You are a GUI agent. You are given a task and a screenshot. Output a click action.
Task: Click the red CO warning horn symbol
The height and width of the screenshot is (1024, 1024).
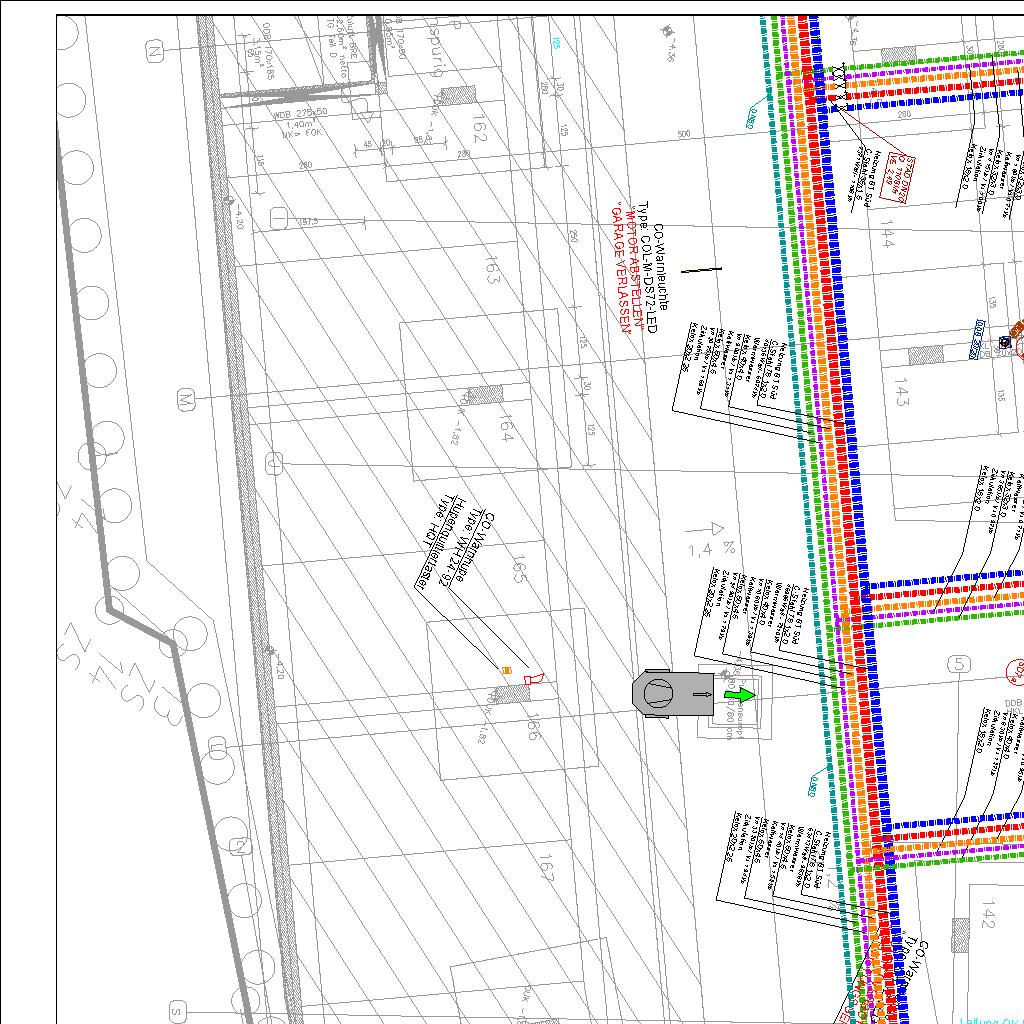pos(533,679)
